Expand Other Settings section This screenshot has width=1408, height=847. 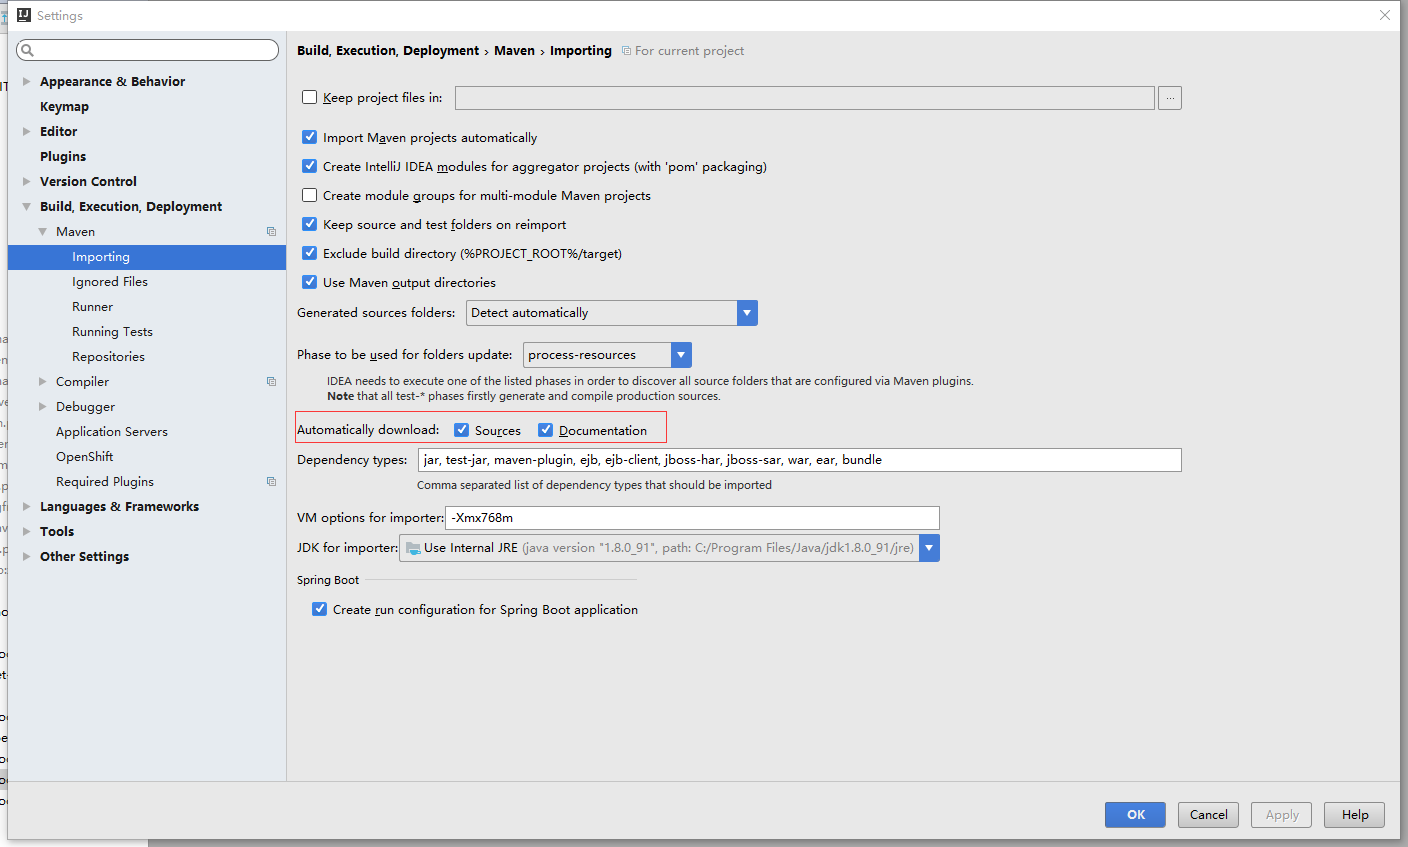click(26, 556)
